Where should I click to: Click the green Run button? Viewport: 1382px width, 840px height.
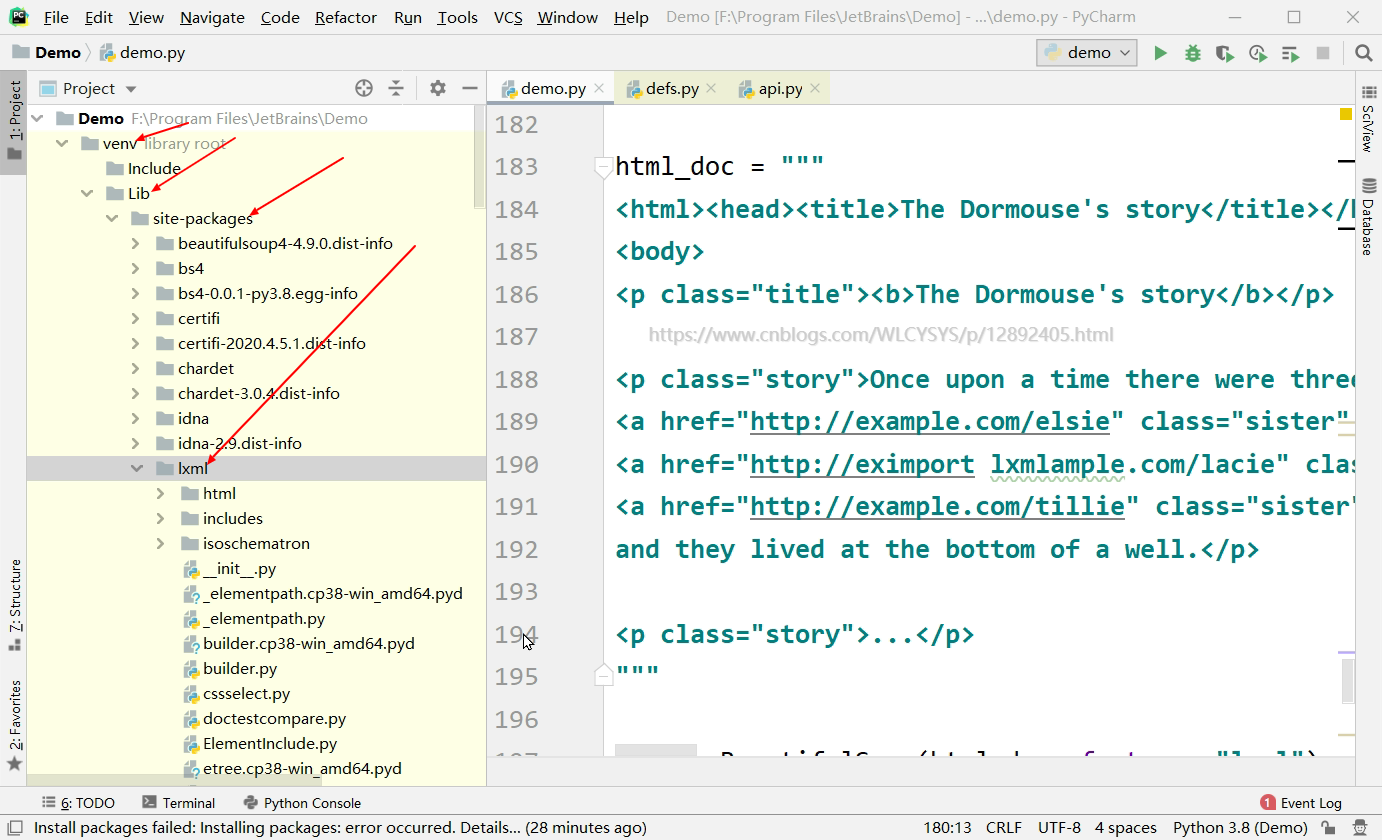(1160, 53)
